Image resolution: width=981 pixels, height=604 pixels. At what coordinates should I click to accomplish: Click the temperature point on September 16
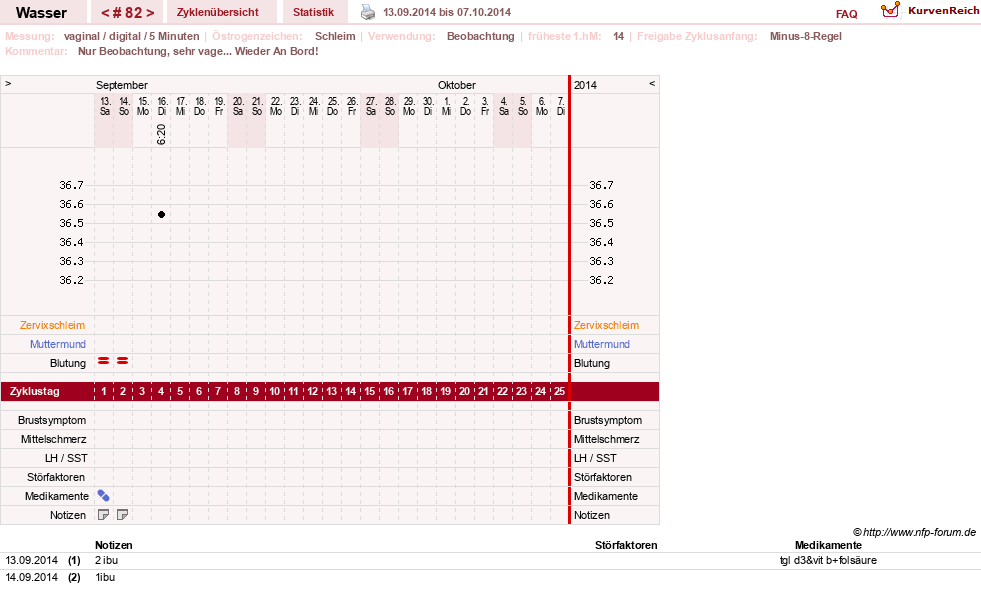[161, 215]
